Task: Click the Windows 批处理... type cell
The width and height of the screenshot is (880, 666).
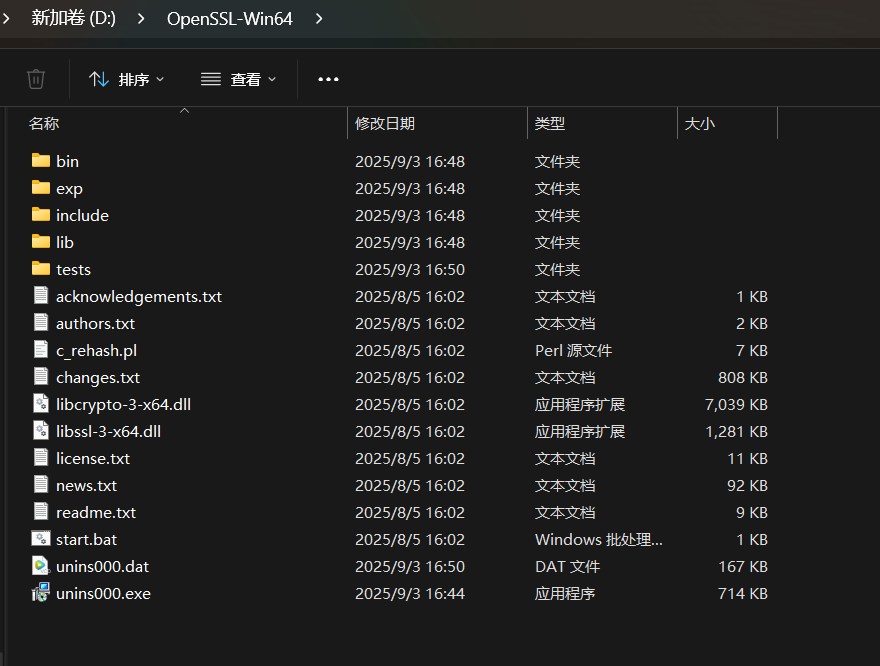Action: click(x=598, y=539)
